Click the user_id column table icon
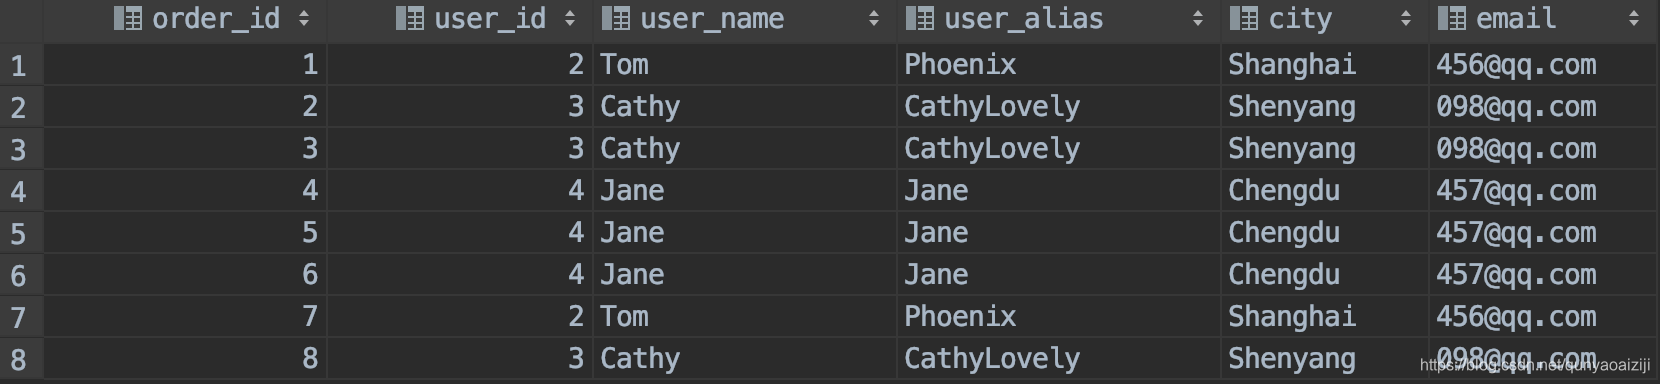The image size is (1660, 384). [x=410, y=18]
